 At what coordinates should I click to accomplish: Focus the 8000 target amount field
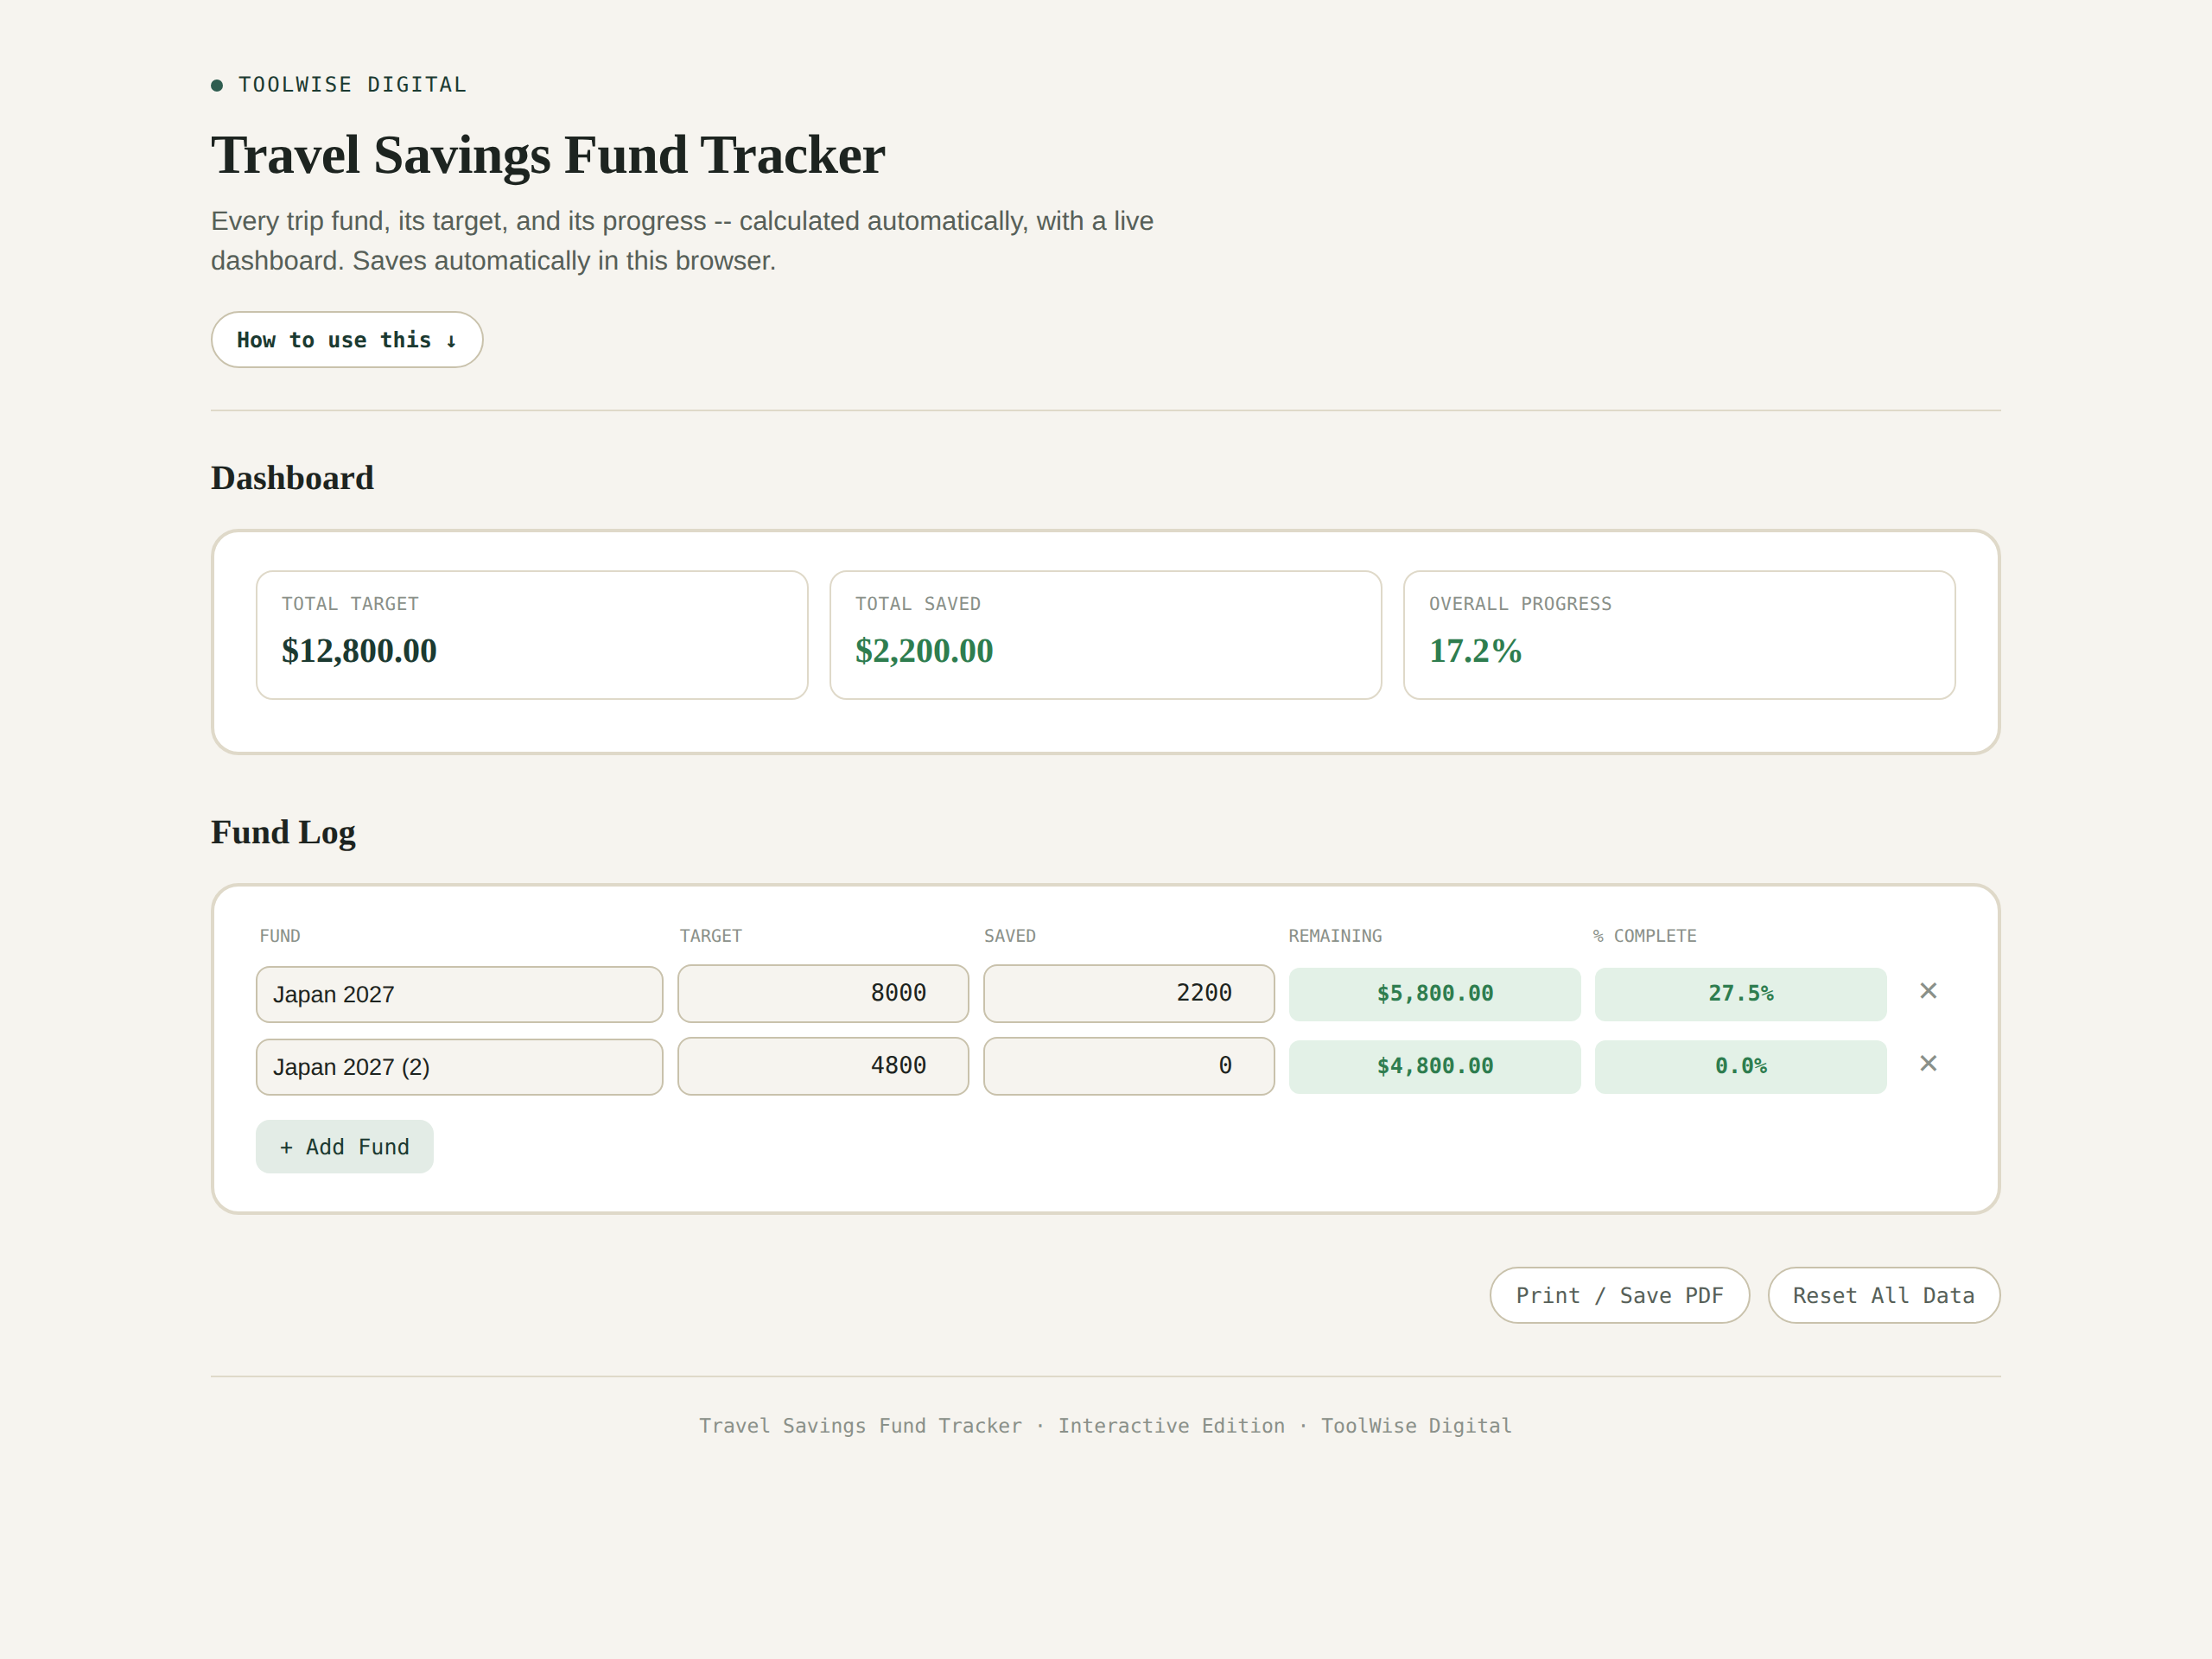pos(823,993)
